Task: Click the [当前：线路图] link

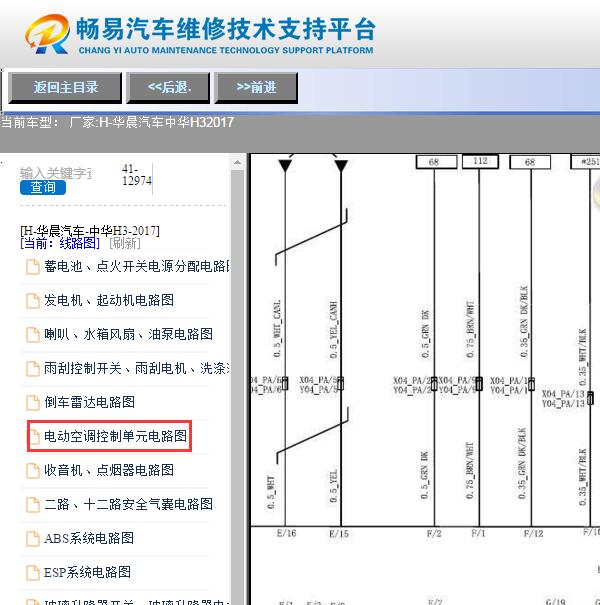Action: [60, 243]
